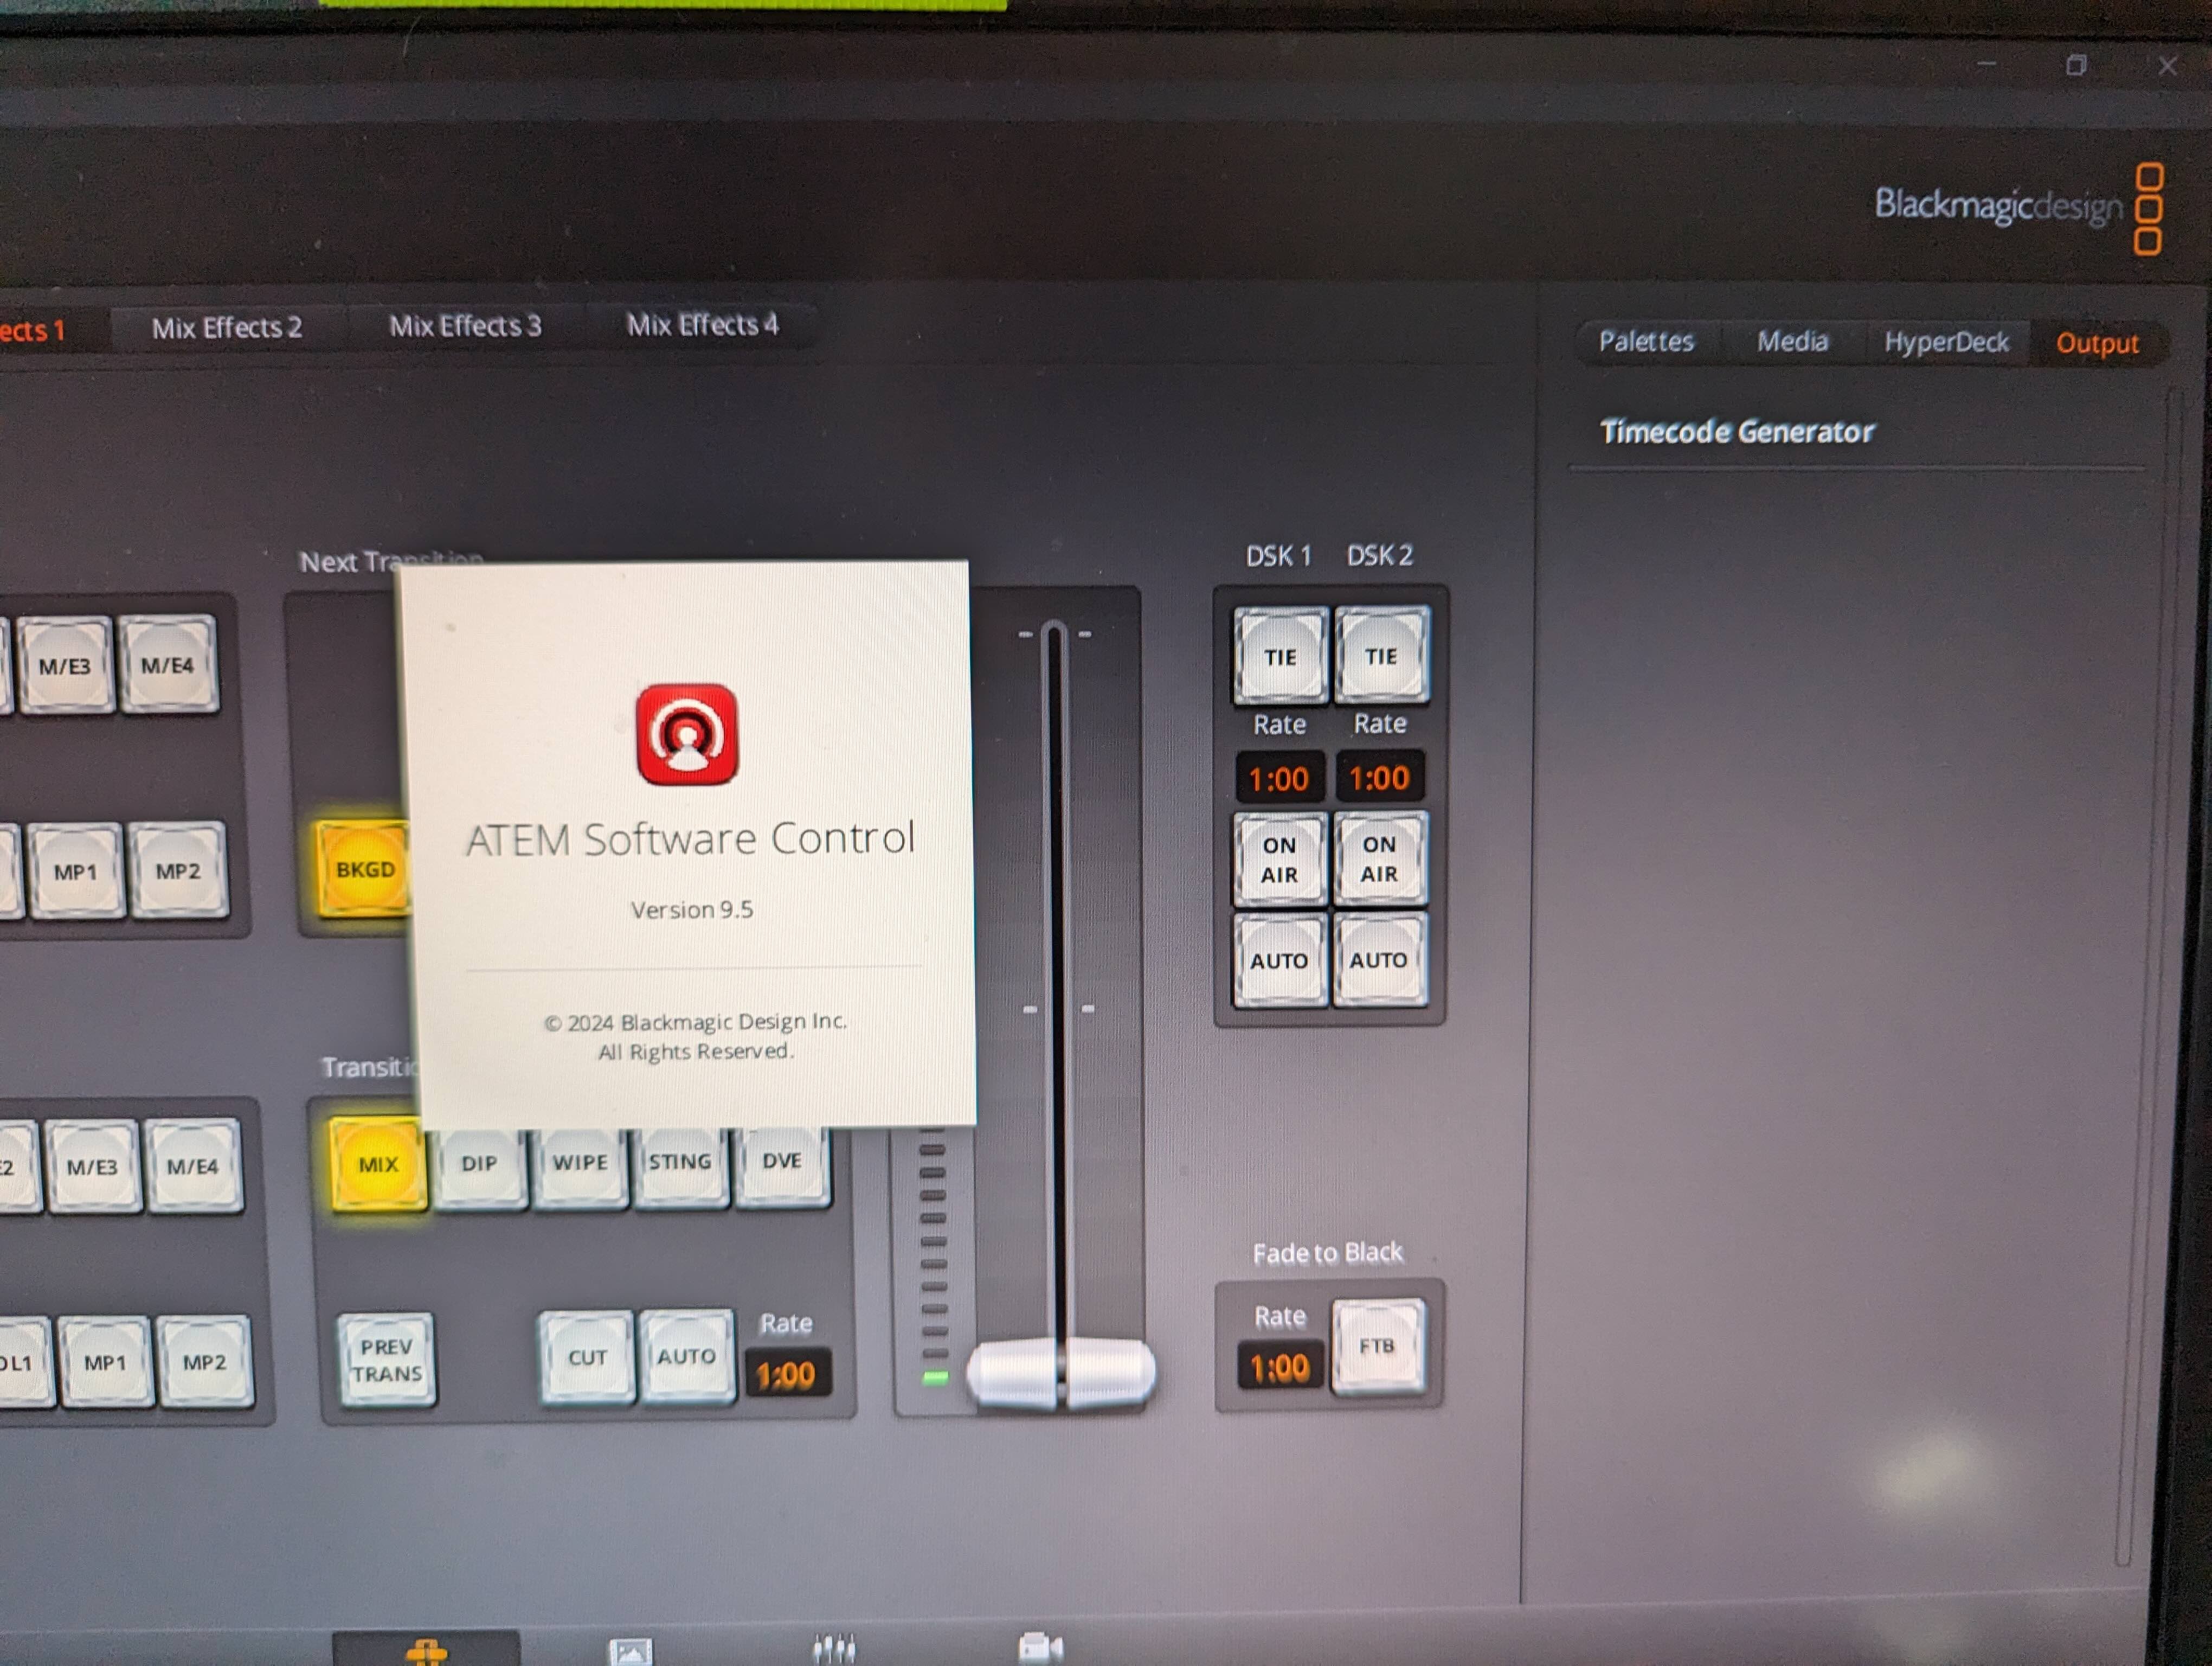Toggle DSK 1 ON AIR

pyautogui.click(x=1279, y=860)
